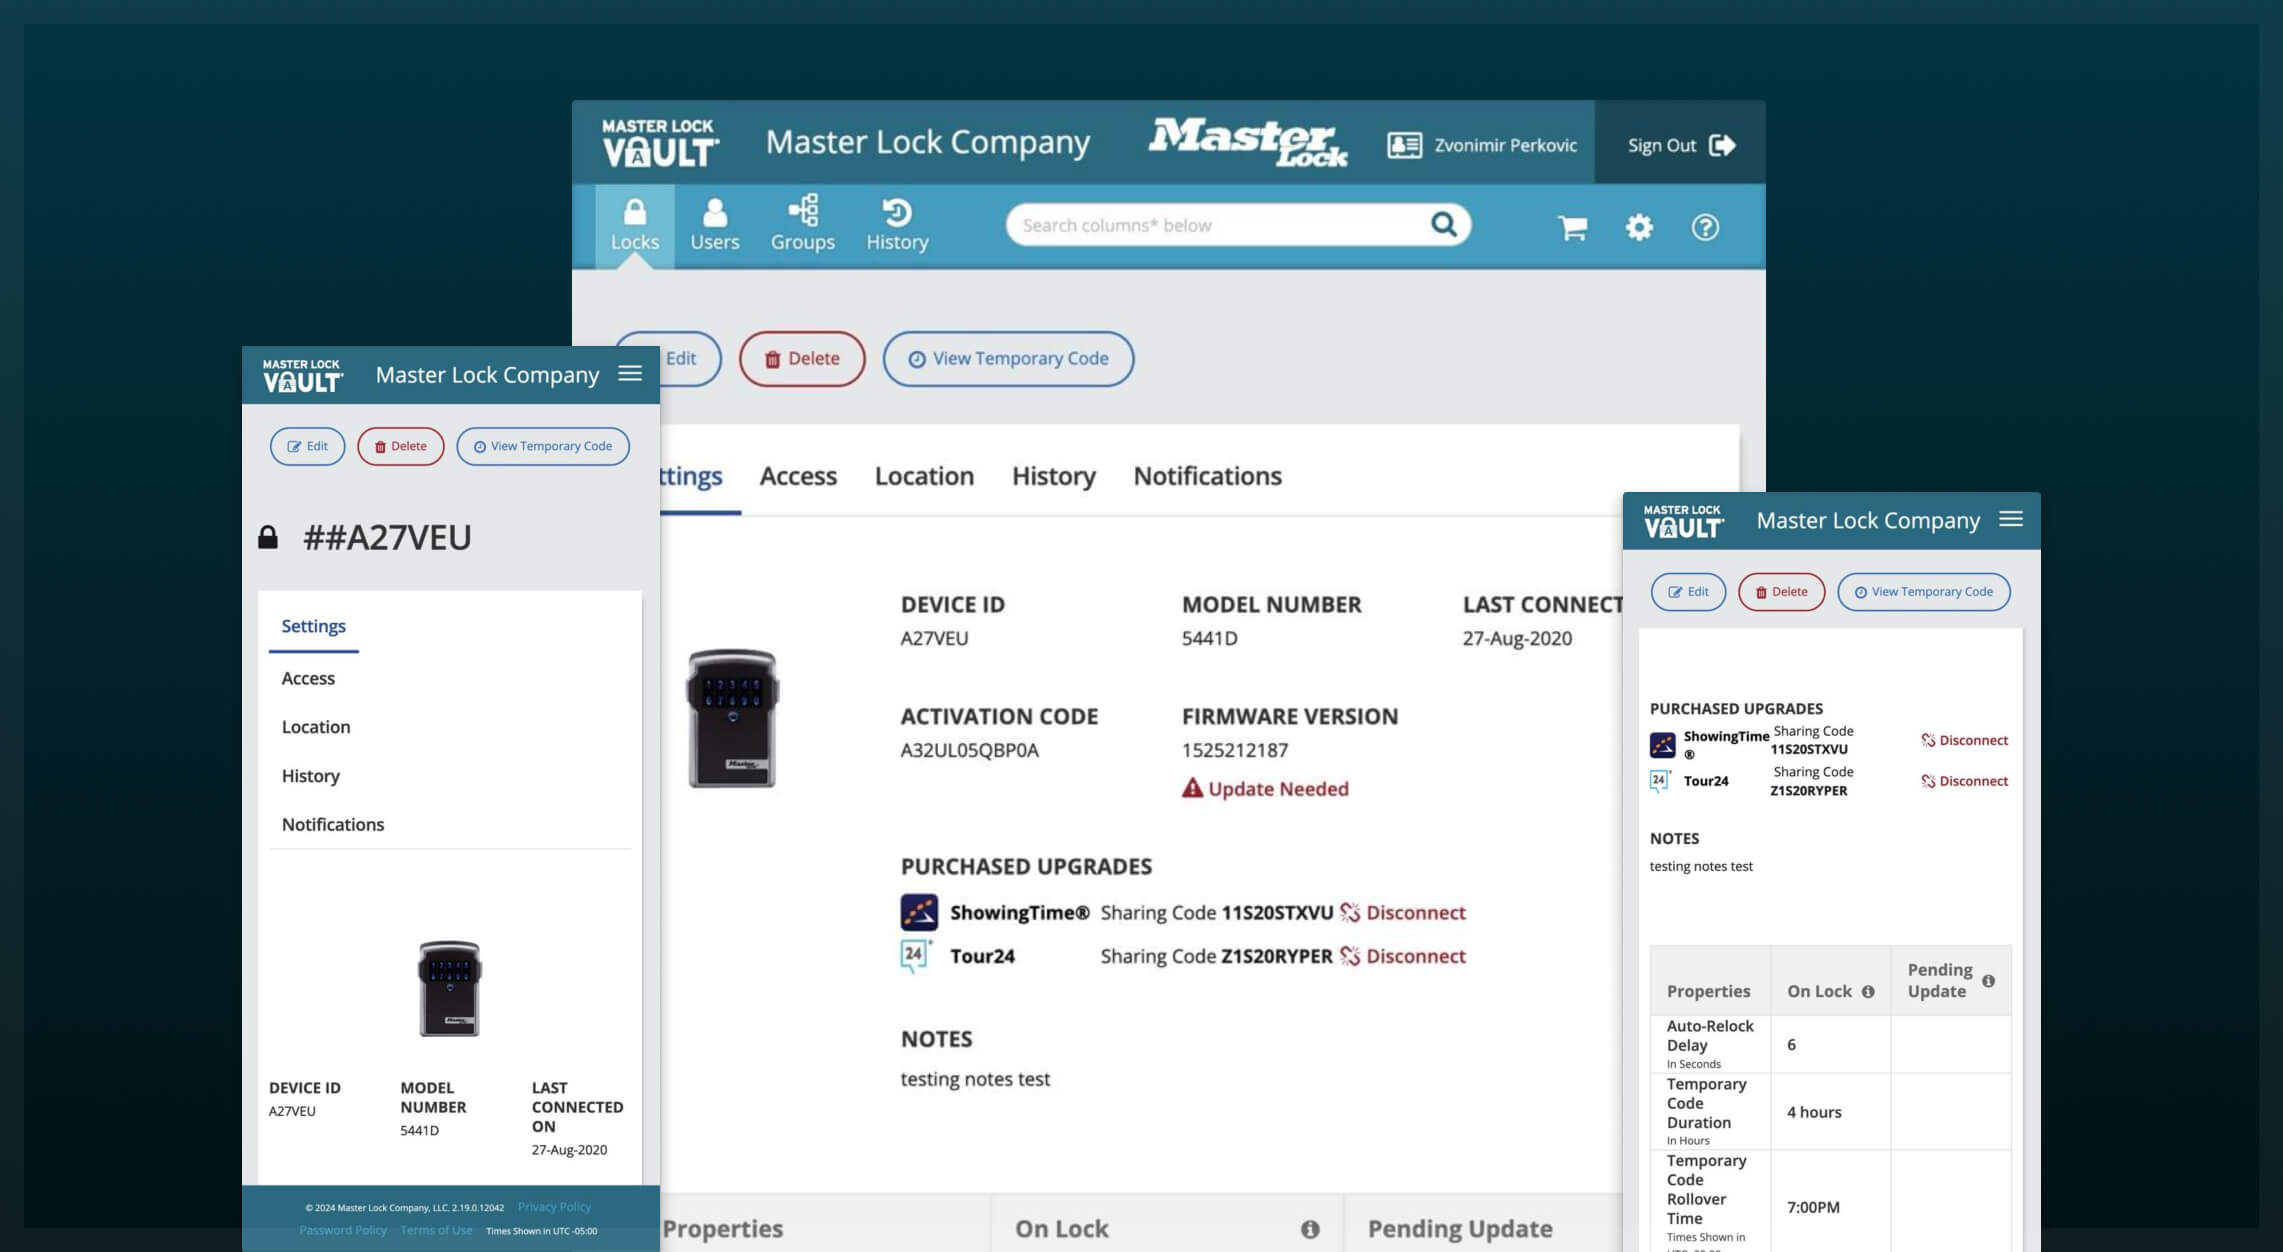Image resolution: width=2283 pixels, height=1252 pixels.
Task: Switch to the History tab in main window
Action: 1054,476
